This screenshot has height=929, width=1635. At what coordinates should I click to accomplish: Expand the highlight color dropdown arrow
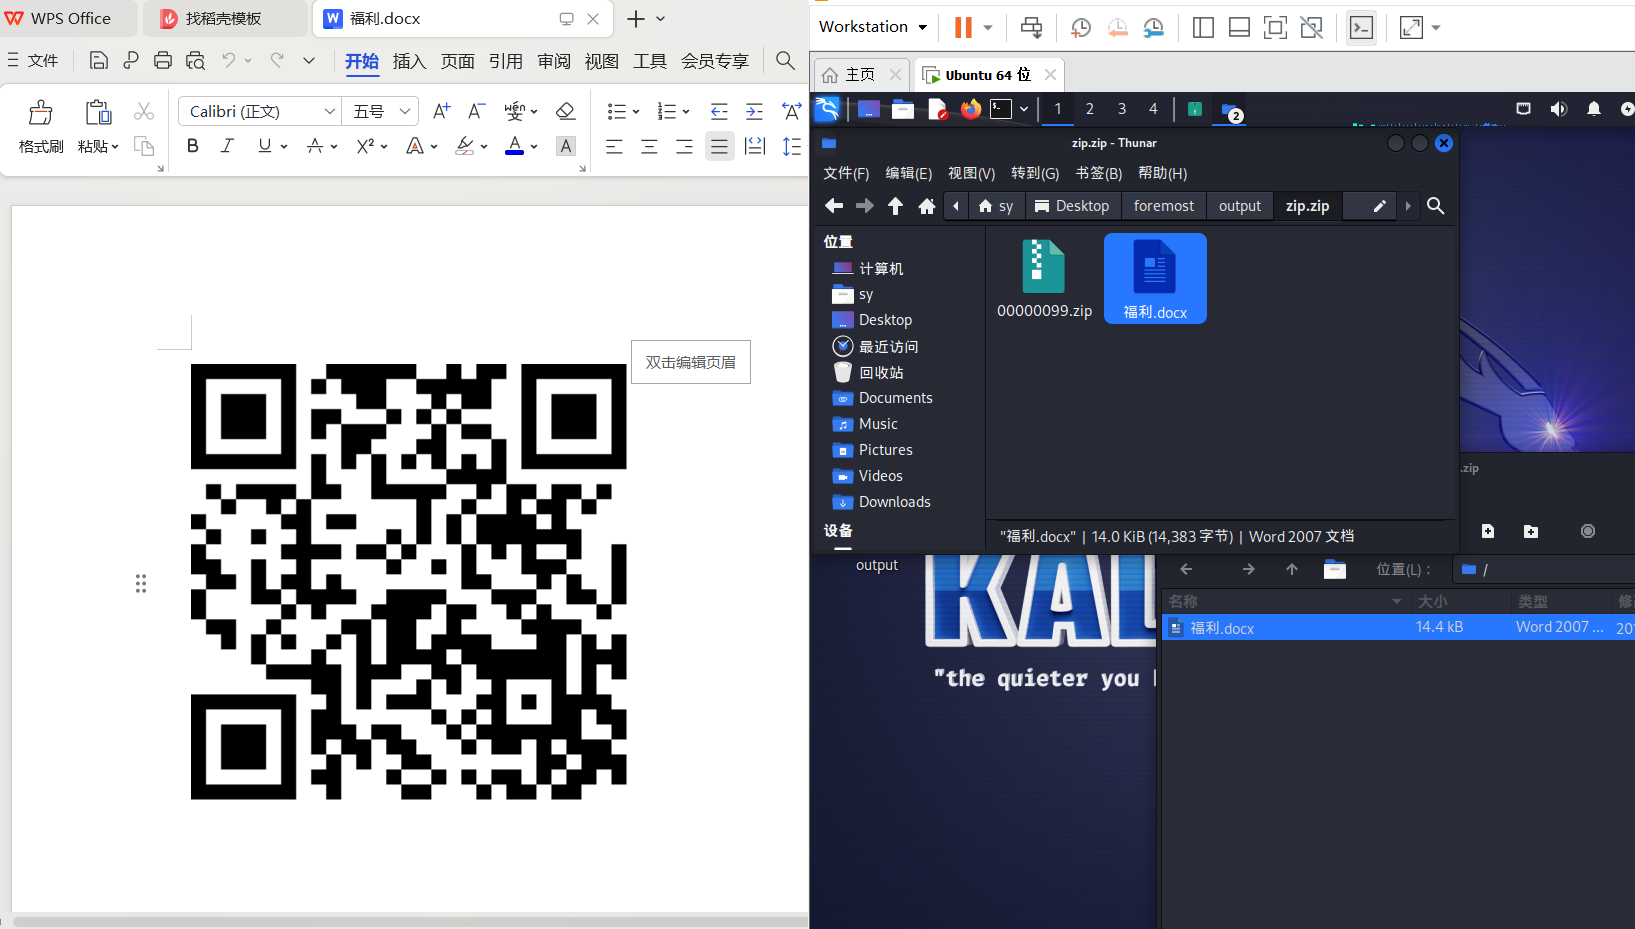pyautogui.click(x=484, y=147)
